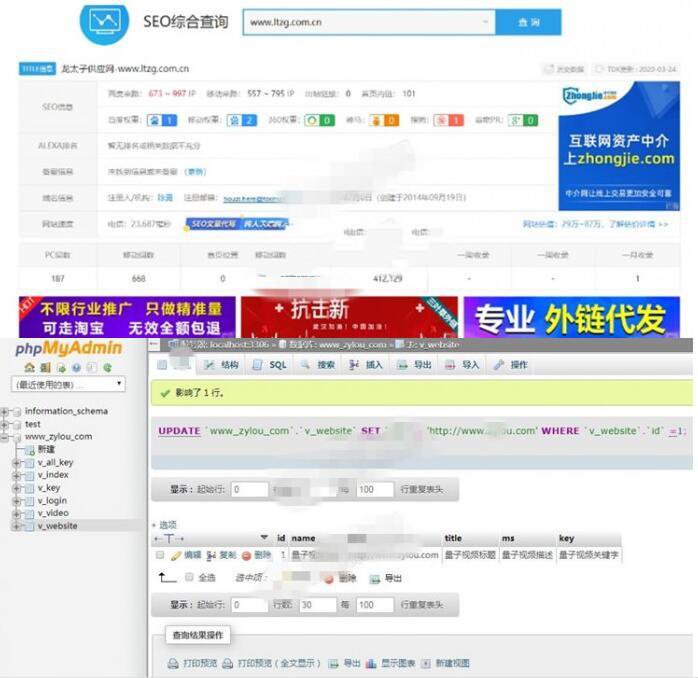
Task: Expand the v_all_key table node
Action: pyautogui.click(x=16, y=463)
